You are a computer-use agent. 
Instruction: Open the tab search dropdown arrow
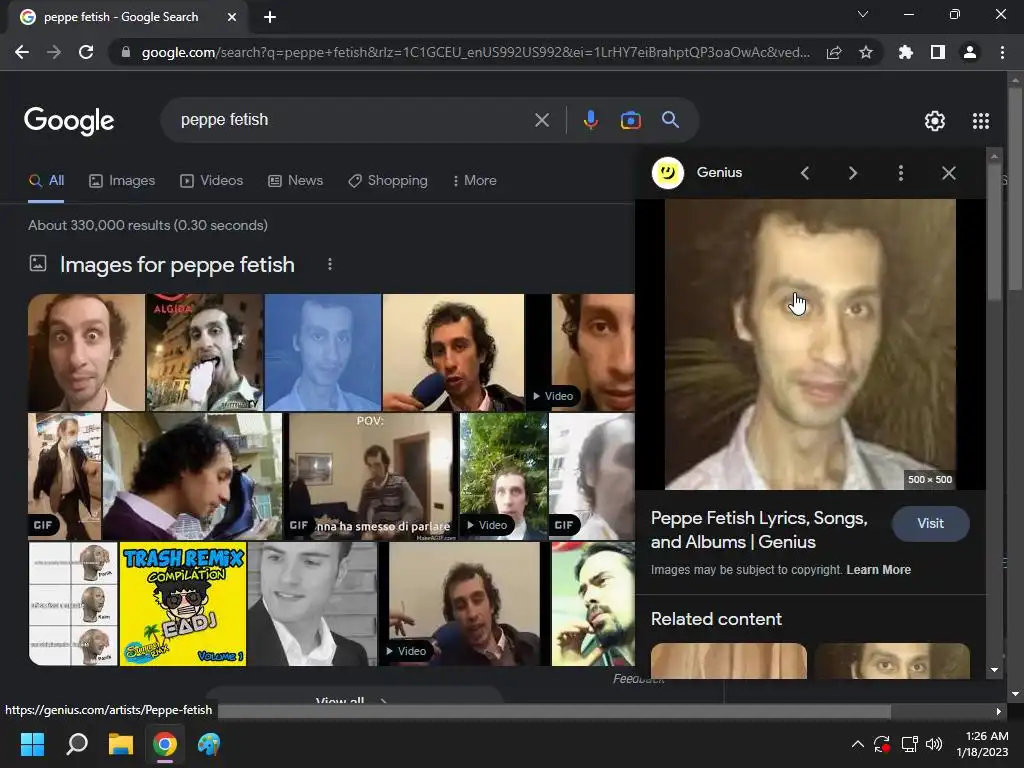(x=863, y=14)
